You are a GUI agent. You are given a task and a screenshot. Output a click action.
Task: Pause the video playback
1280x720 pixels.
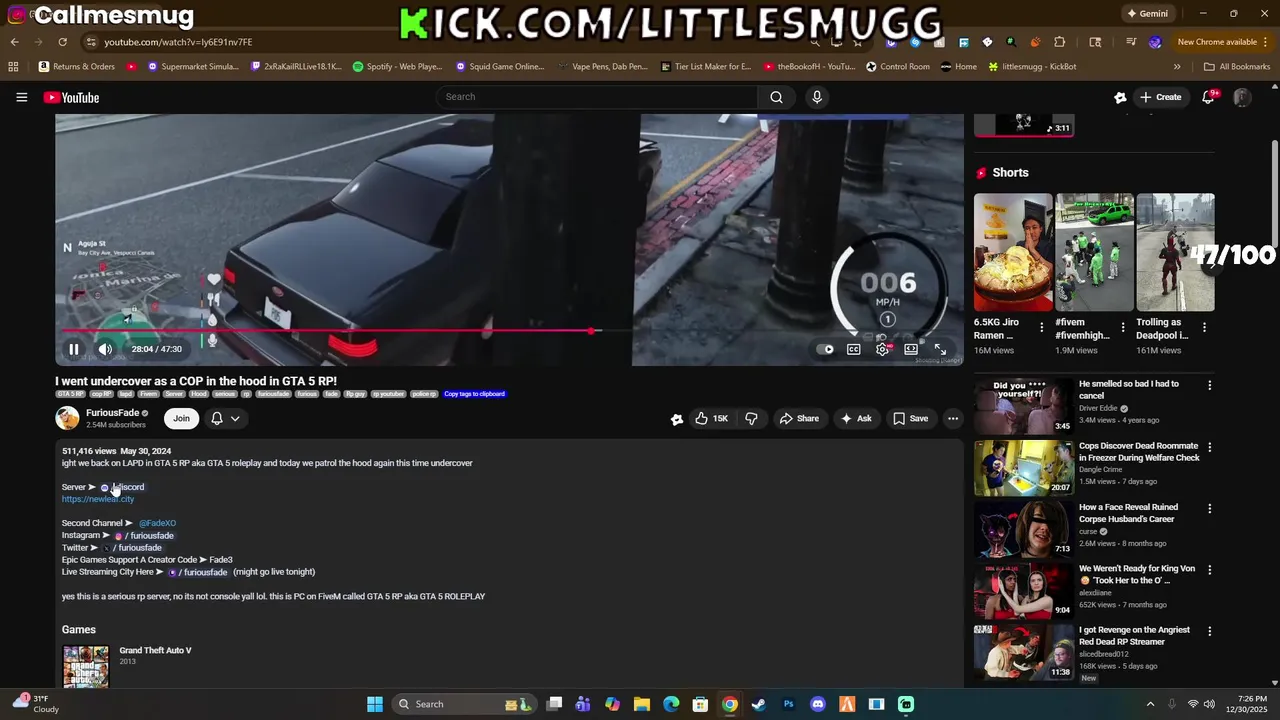coord(73,349)
